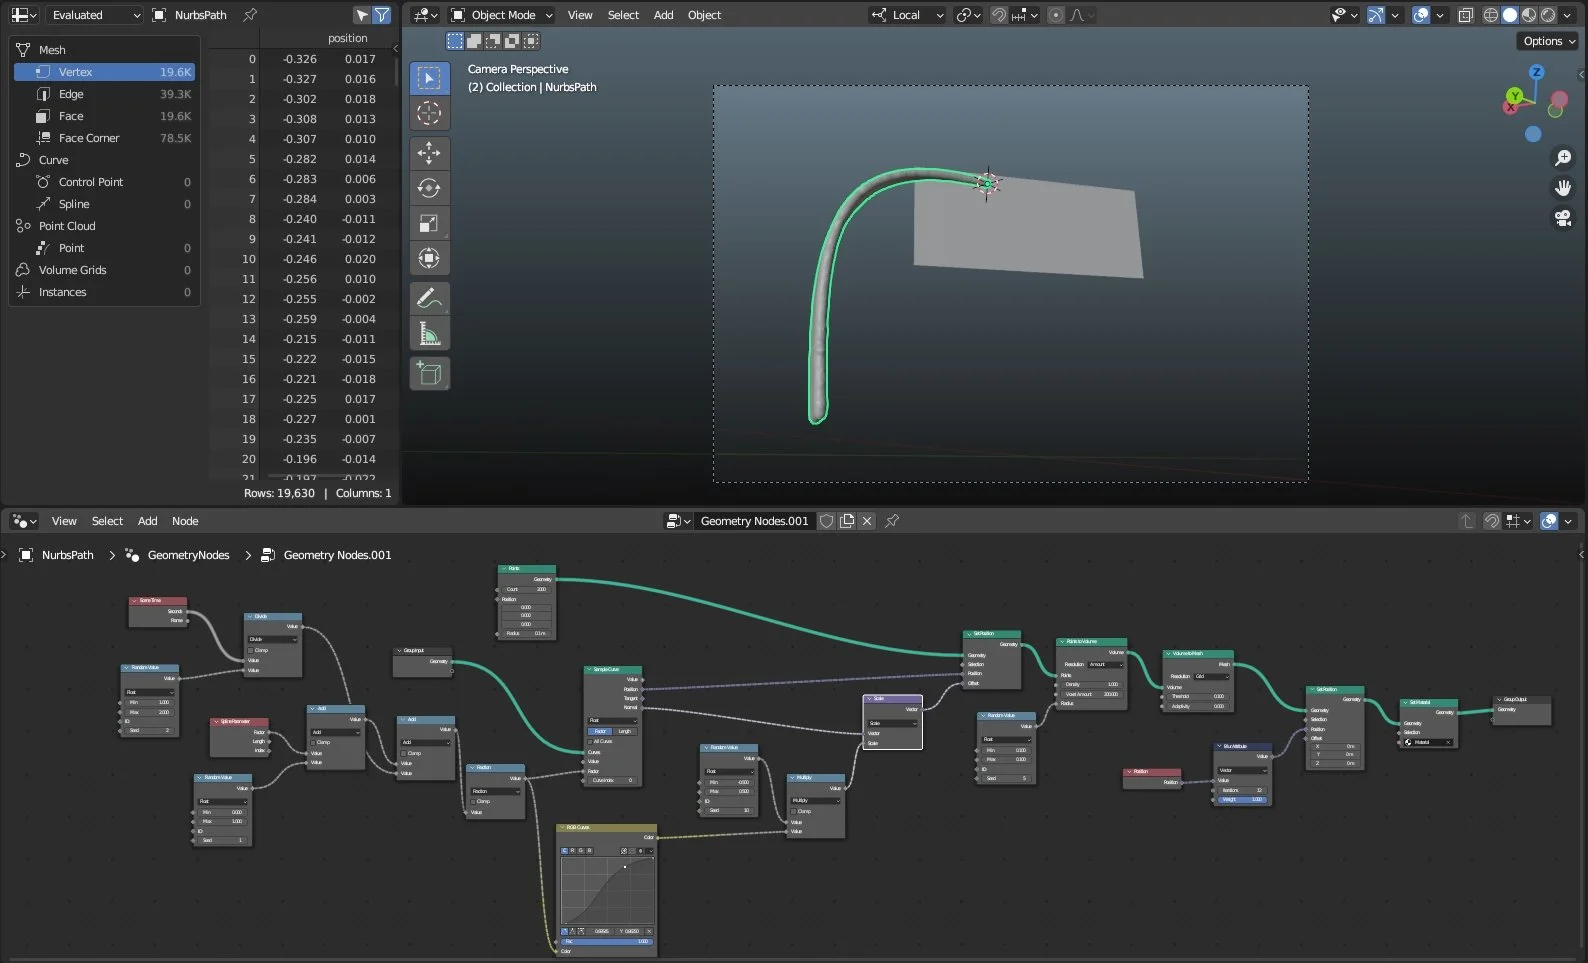Select the Cursor tool in viewport toolbar
Screen dimensions: 1588x963
click(429, 113)
